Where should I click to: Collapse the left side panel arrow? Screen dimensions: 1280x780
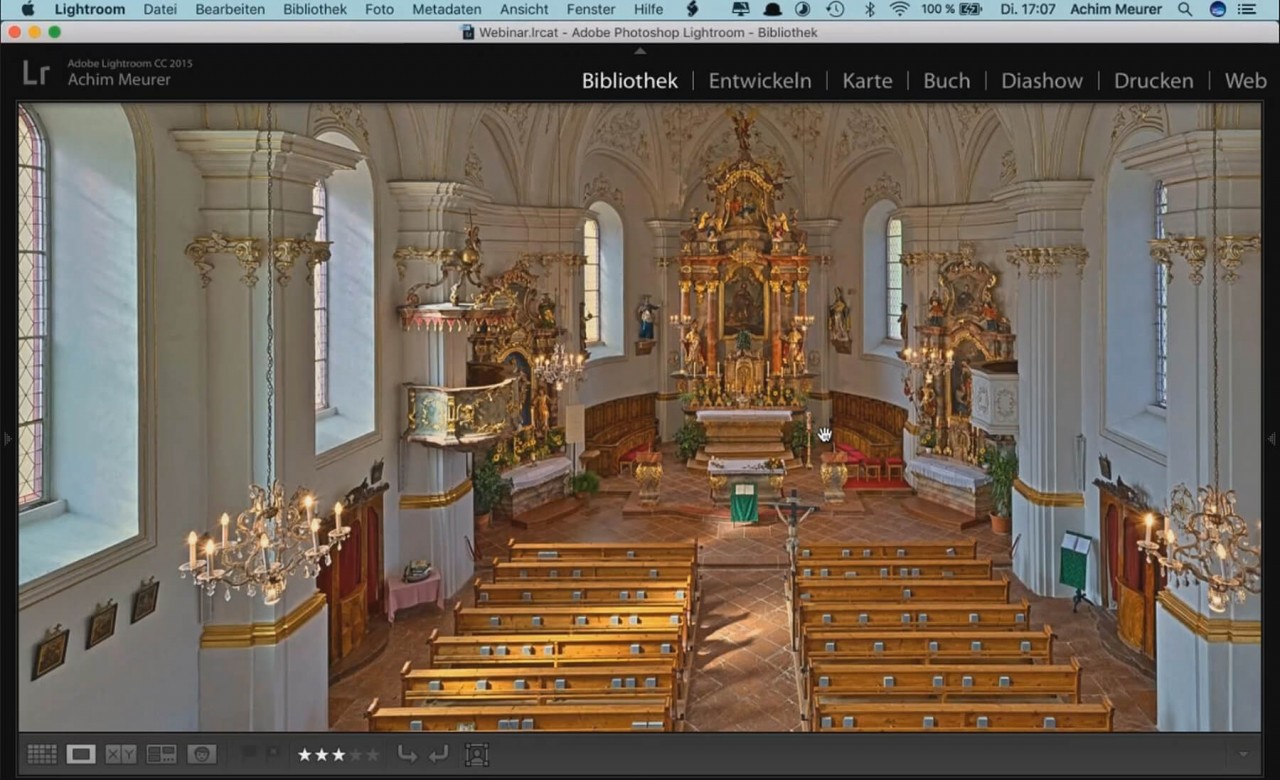click(6, 438)
